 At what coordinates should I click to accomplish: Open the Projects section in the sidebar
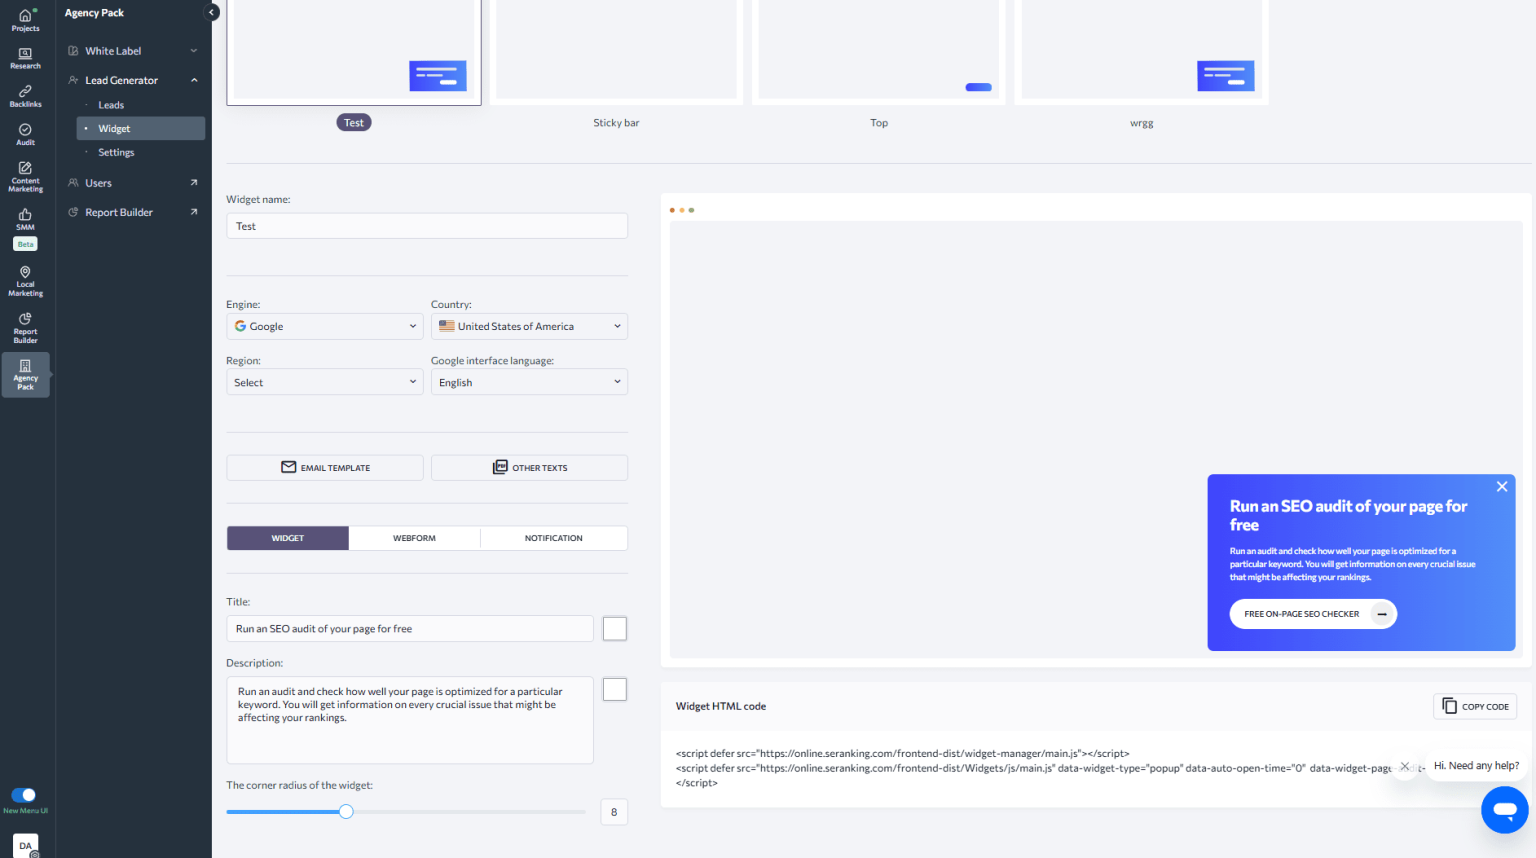(25, 18)
